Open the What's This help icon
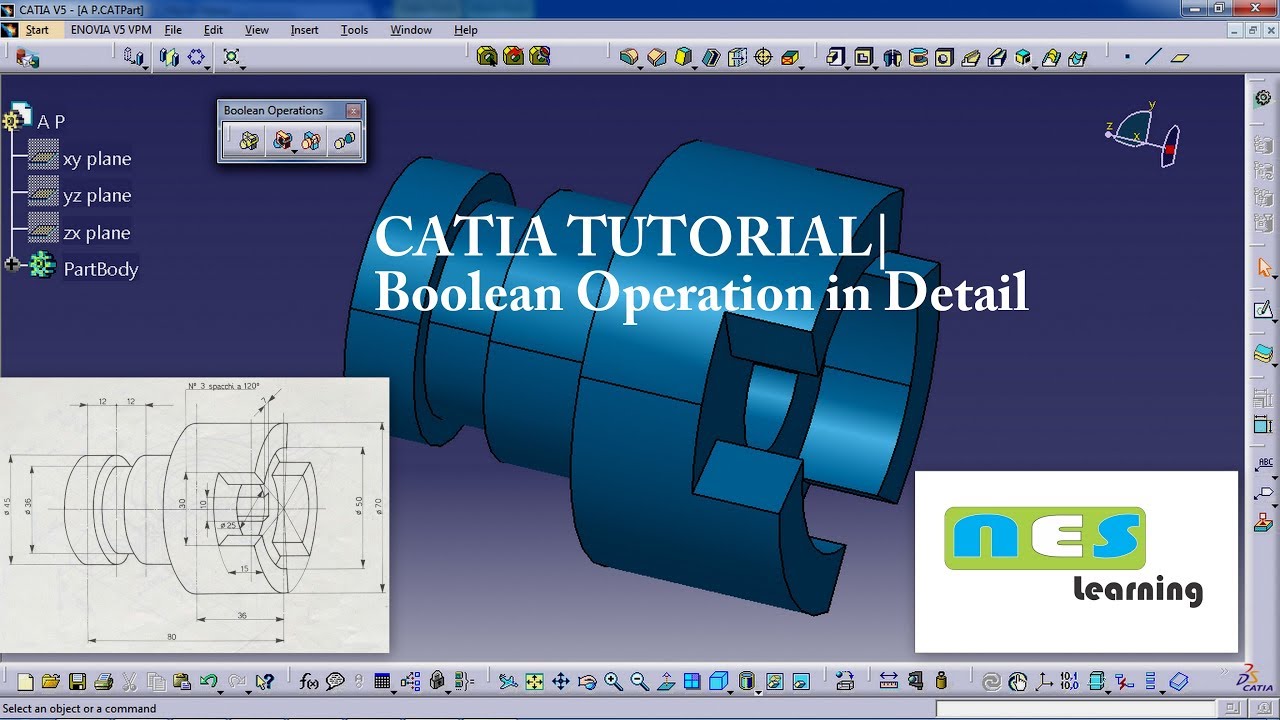This screenshot has height=720, width=1280. pos(264,682)
